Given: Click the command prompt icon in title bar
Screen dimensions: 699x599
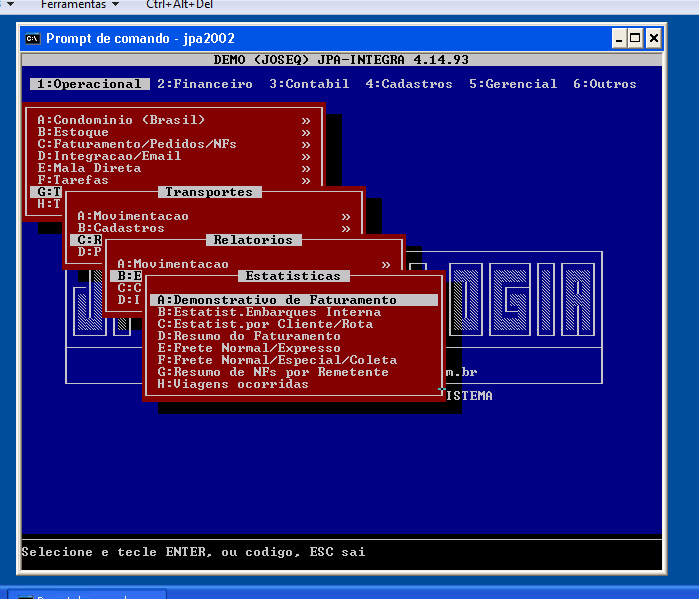Looking at the screenshot, I should pos(33,39).
